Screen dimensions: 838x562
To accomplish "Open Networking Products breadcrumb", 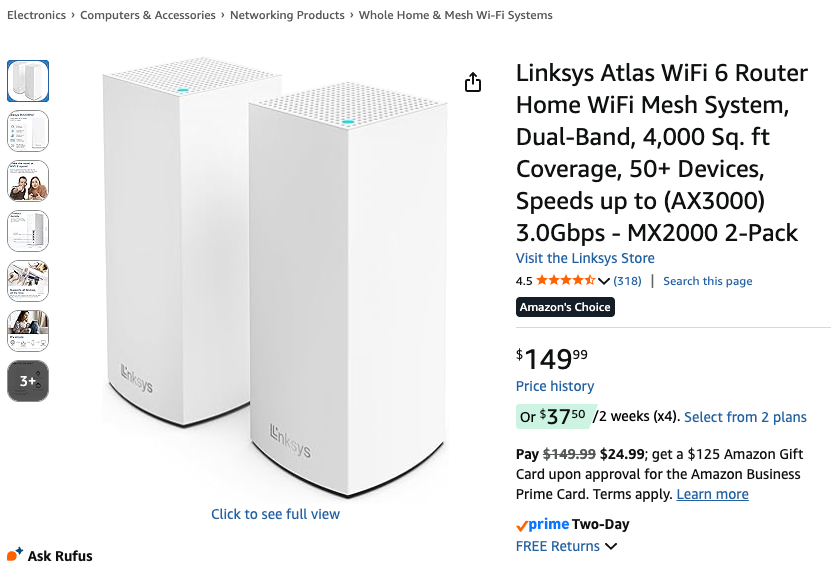I will click(287, 15).
